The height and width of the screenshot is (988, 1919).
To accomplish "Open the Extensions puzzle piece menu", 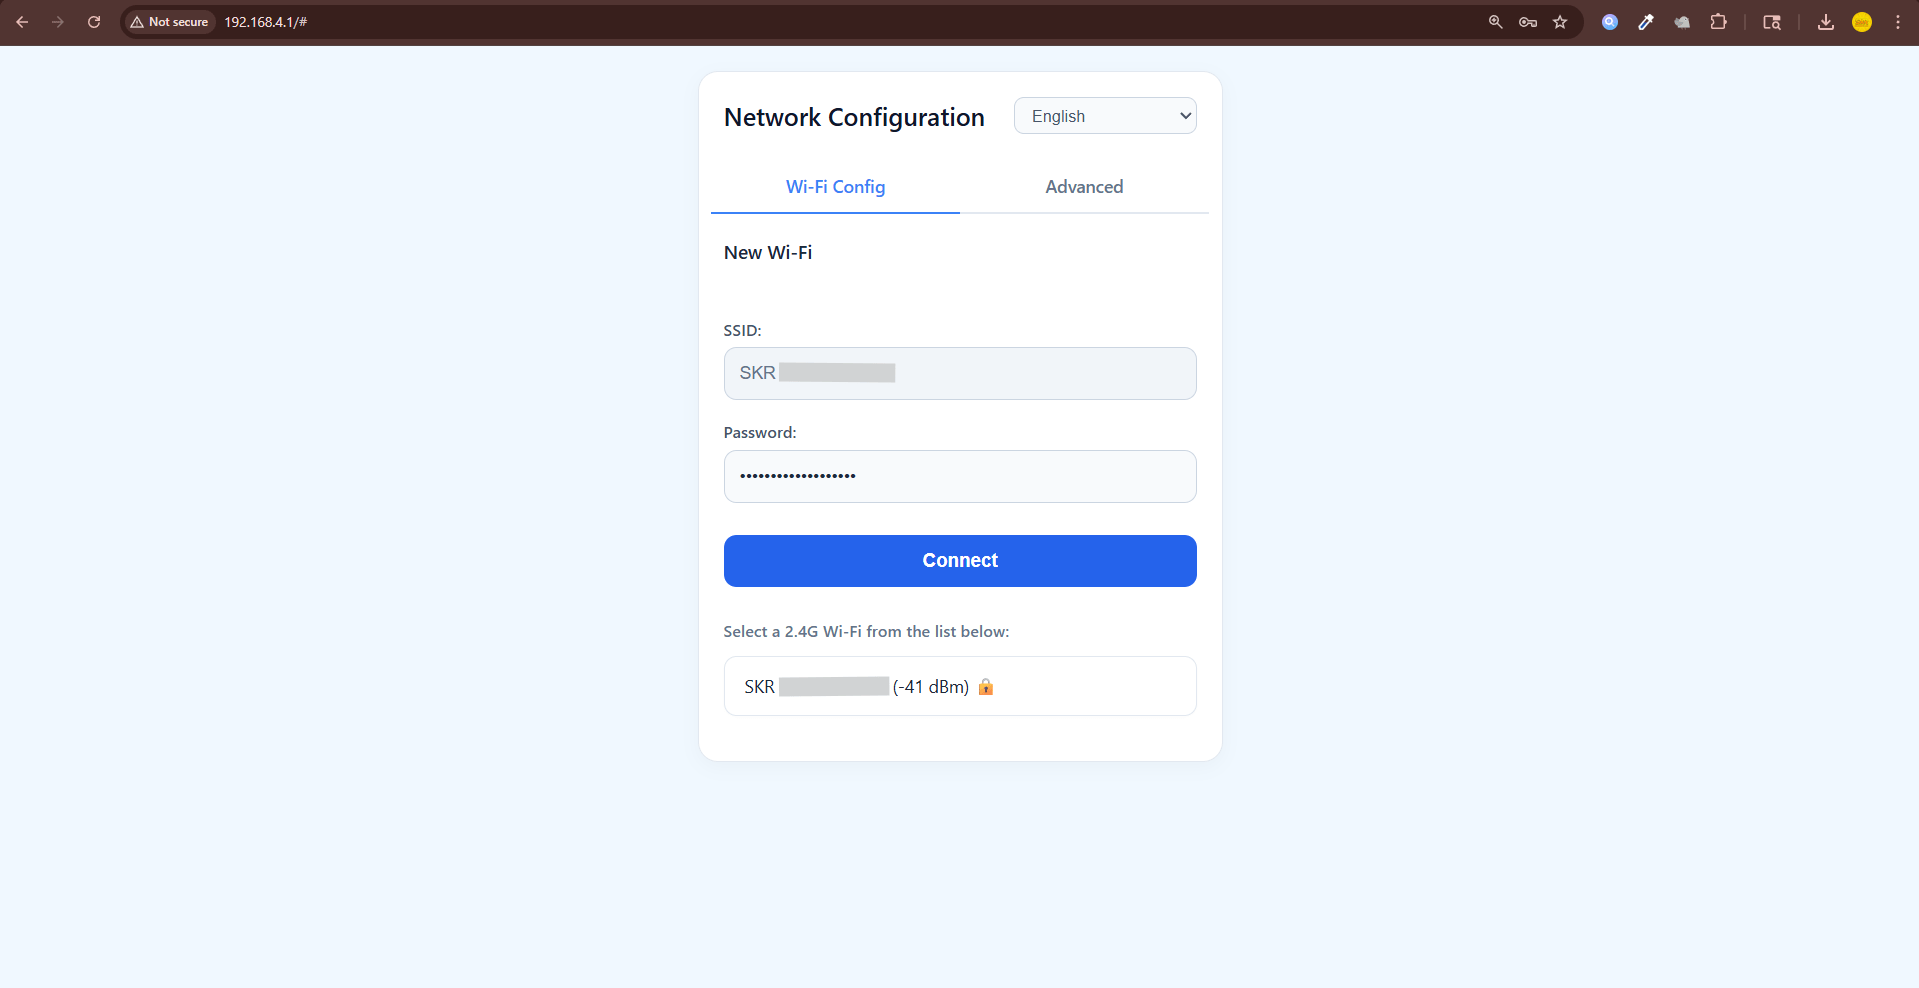I will [x=1718, y=22].
